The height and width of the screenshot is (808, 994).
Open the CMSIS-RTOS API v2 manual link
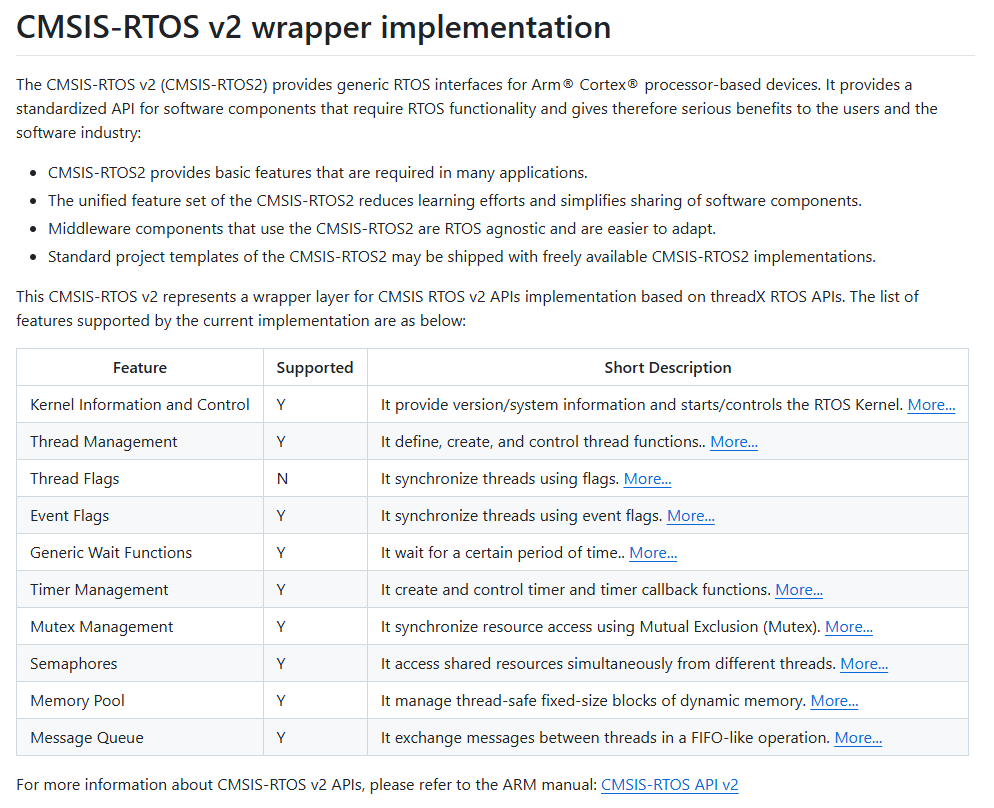[669, 785]
